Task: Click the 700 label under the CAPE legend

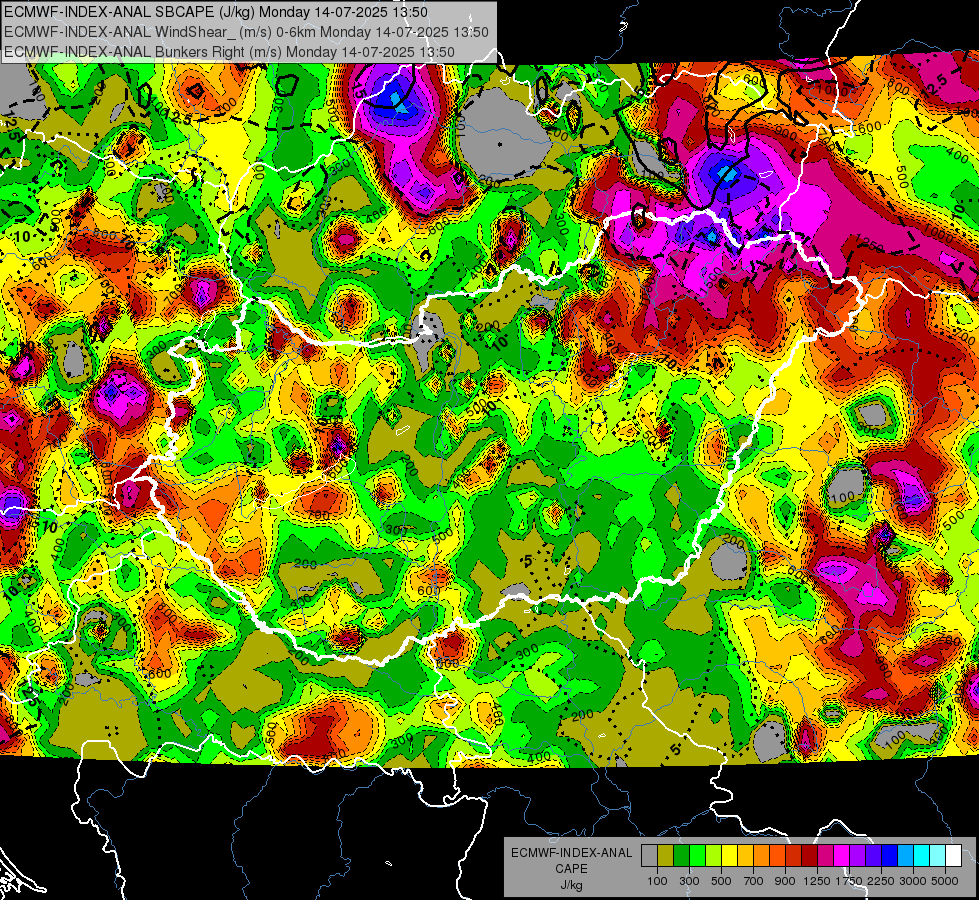Action: click(753, 881)
